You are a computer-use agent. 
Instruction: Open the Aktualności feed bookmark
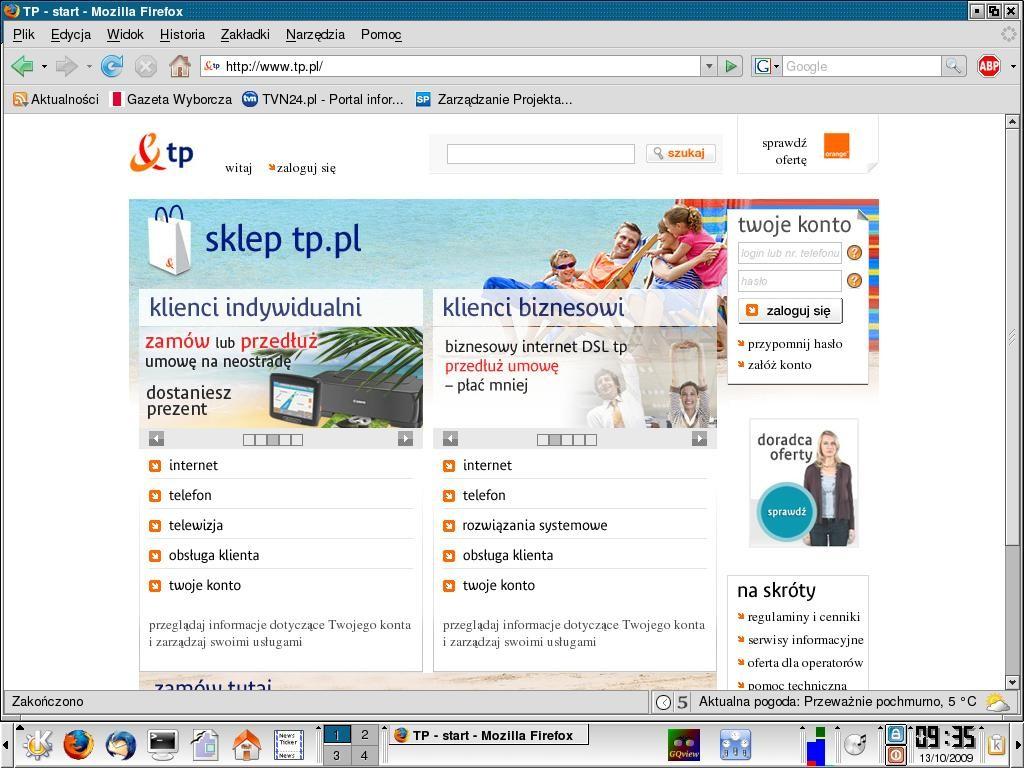pyautogui.click(x=56, y=99)
